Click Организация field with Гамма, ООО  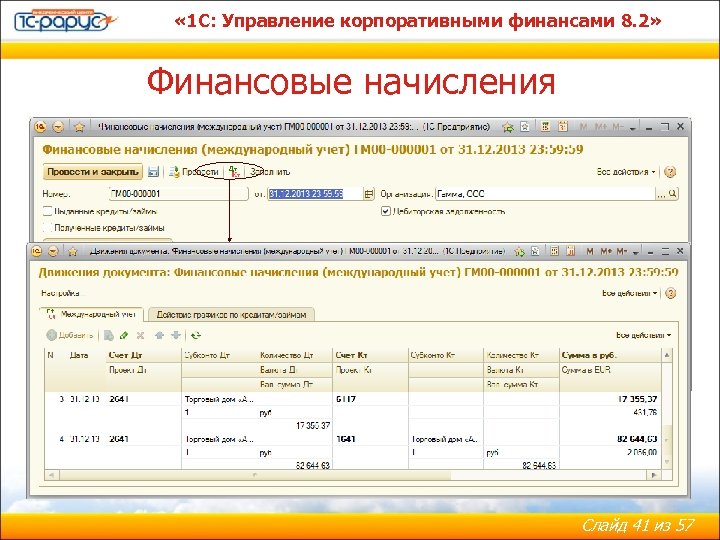pyautogui.click(x=546, y=194)
